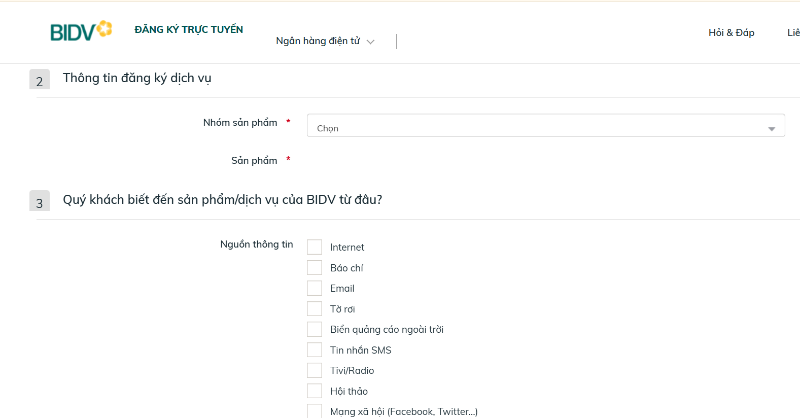
Task: Check the Mạng xã hội checkbox
Action: (x=314, y=411)
